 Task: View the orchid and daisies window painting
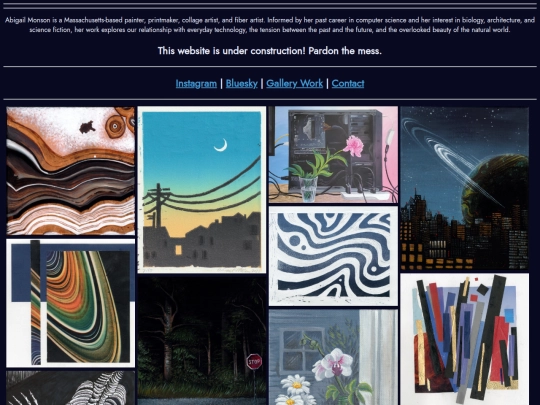click(333, 357)
